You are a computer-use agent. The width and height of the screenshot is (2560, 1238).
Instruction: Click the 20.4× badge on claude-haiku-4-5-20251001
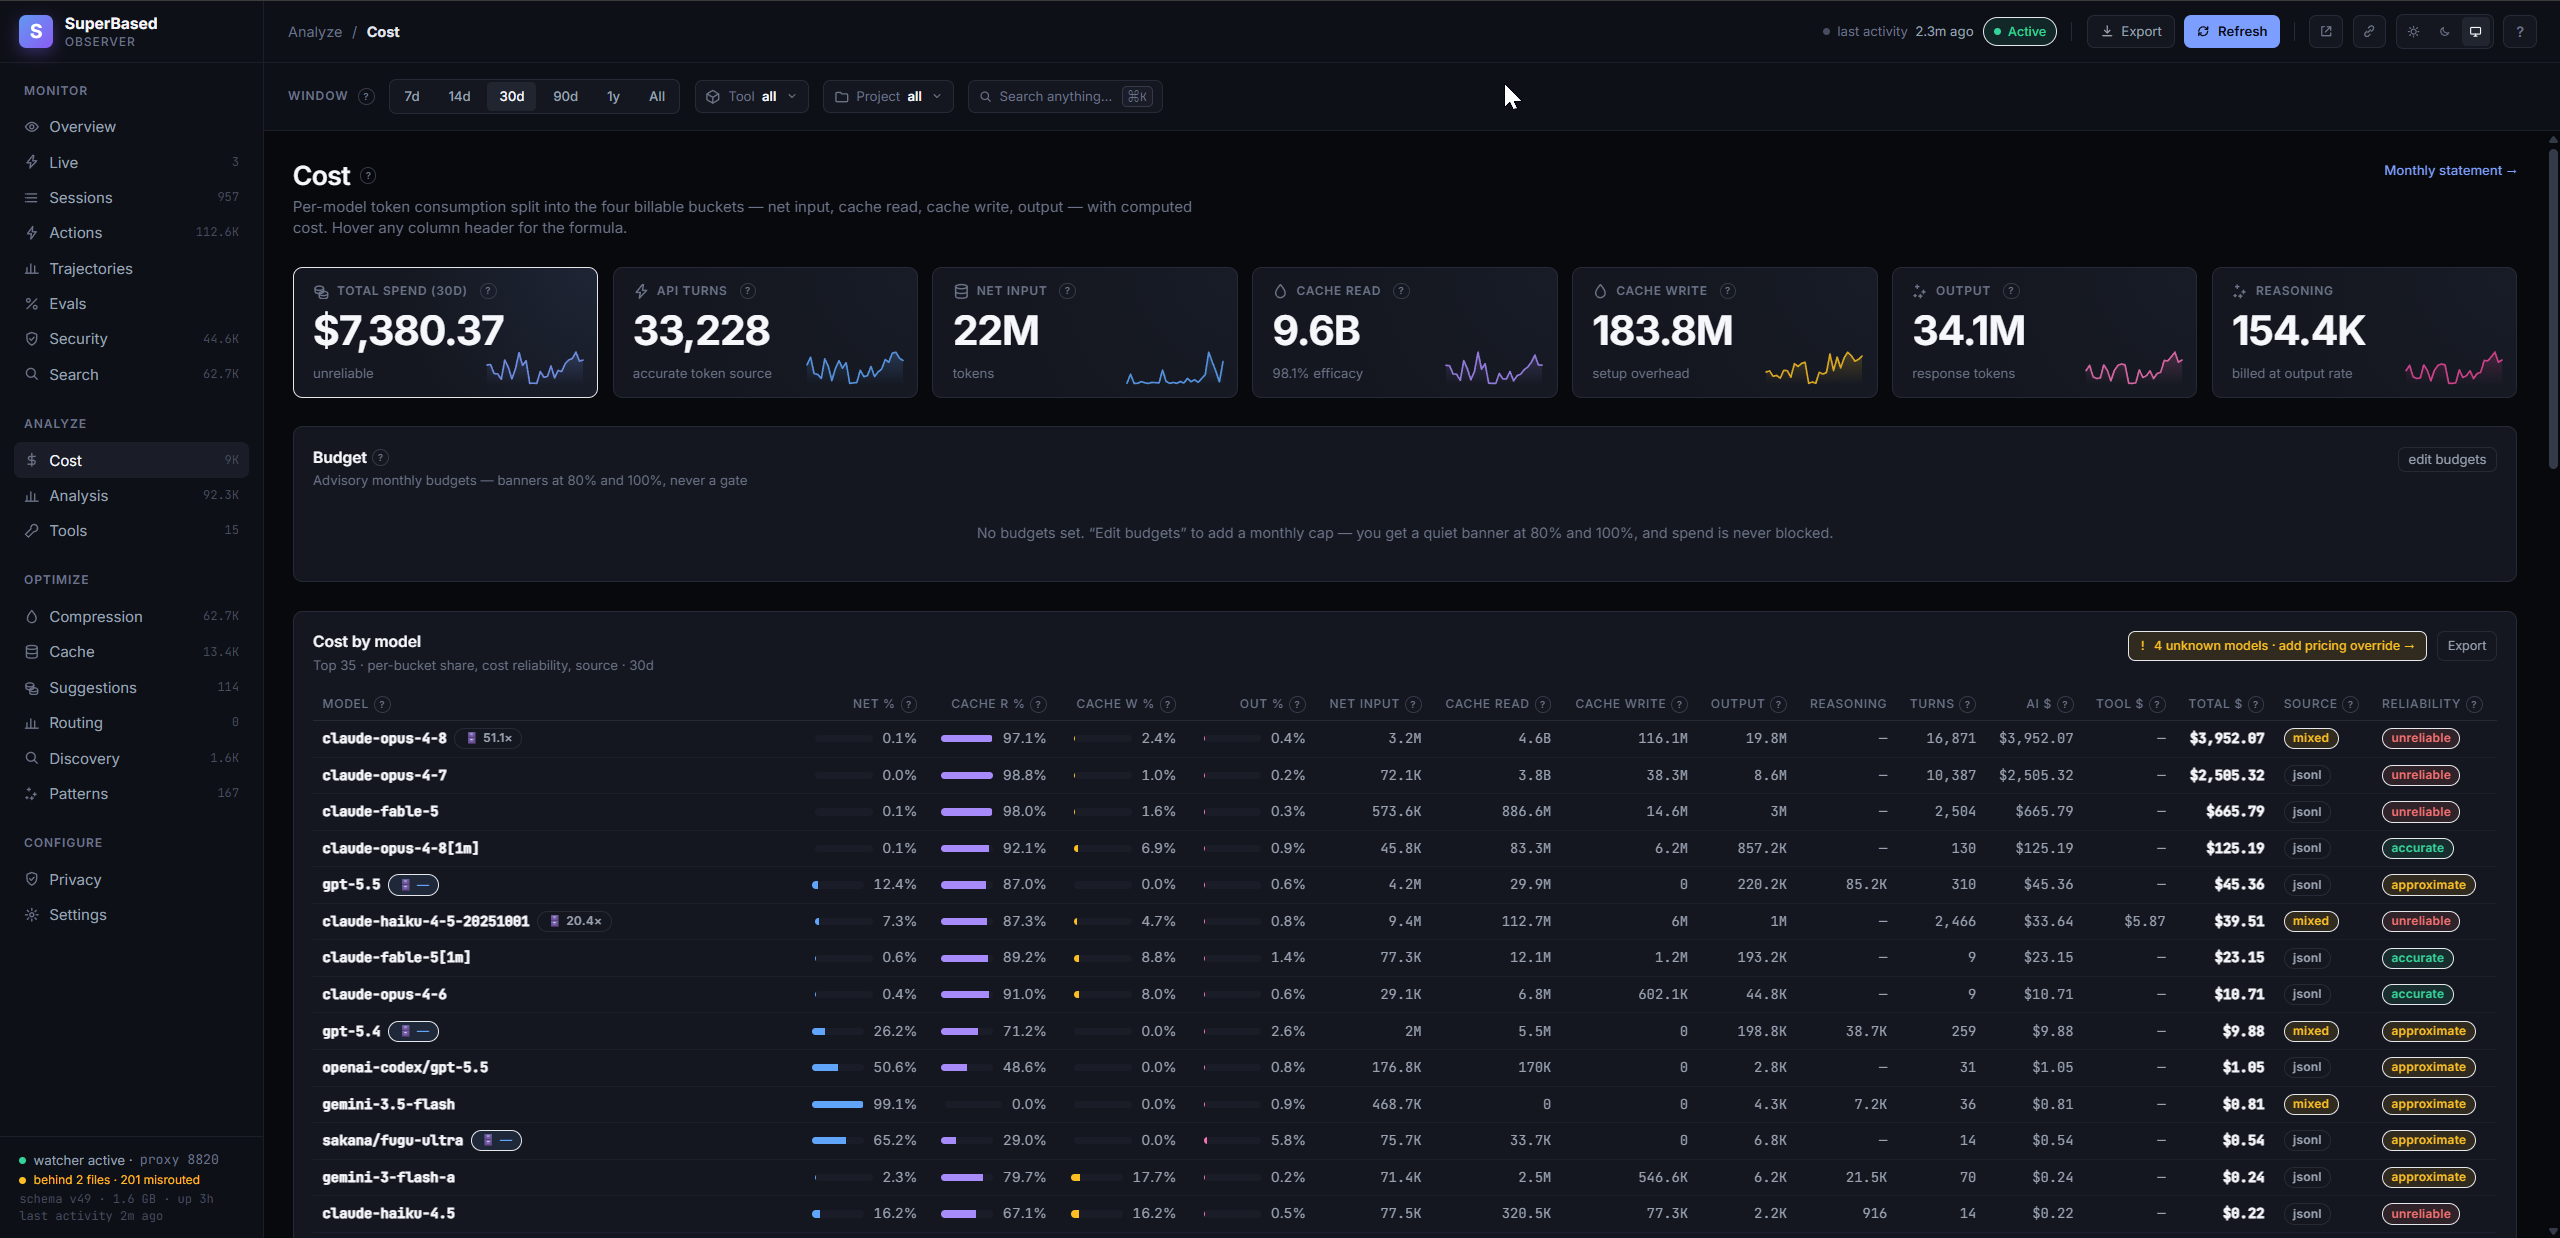pyautogui.click(x=575, y=921)
